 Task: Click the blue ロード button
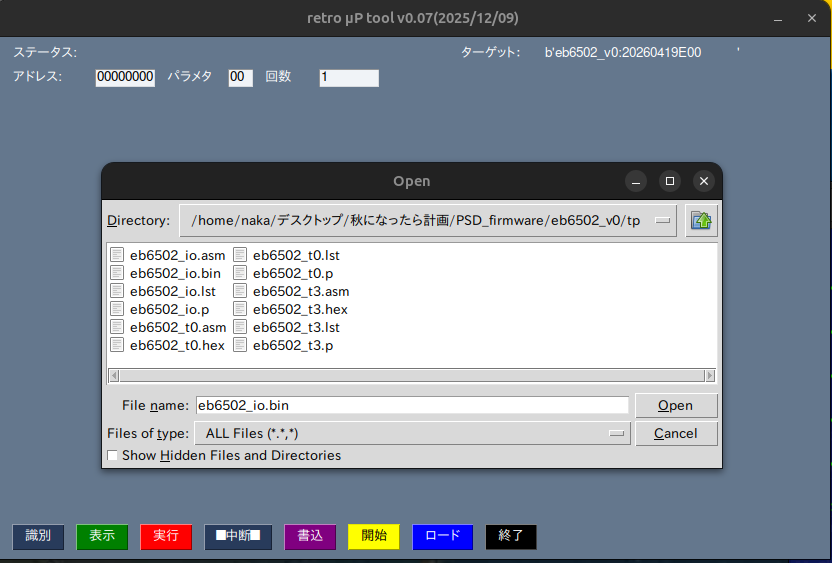tap(443, 537)
